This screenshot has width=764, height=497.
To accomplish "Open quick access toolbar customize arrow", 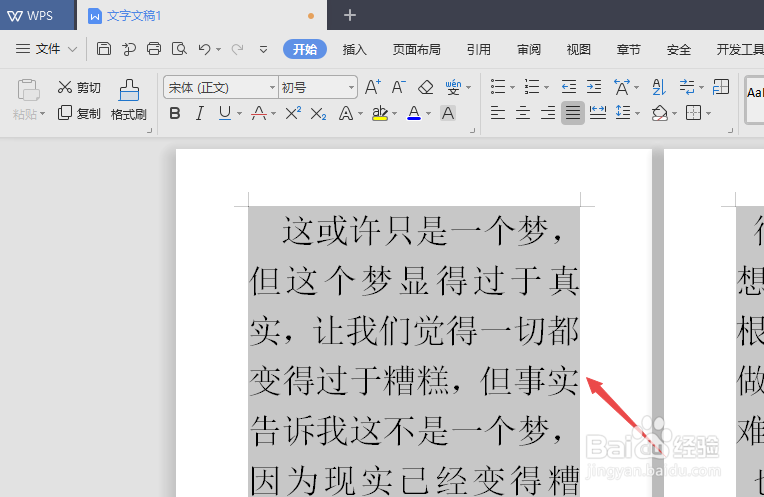I will coord(263,49).
